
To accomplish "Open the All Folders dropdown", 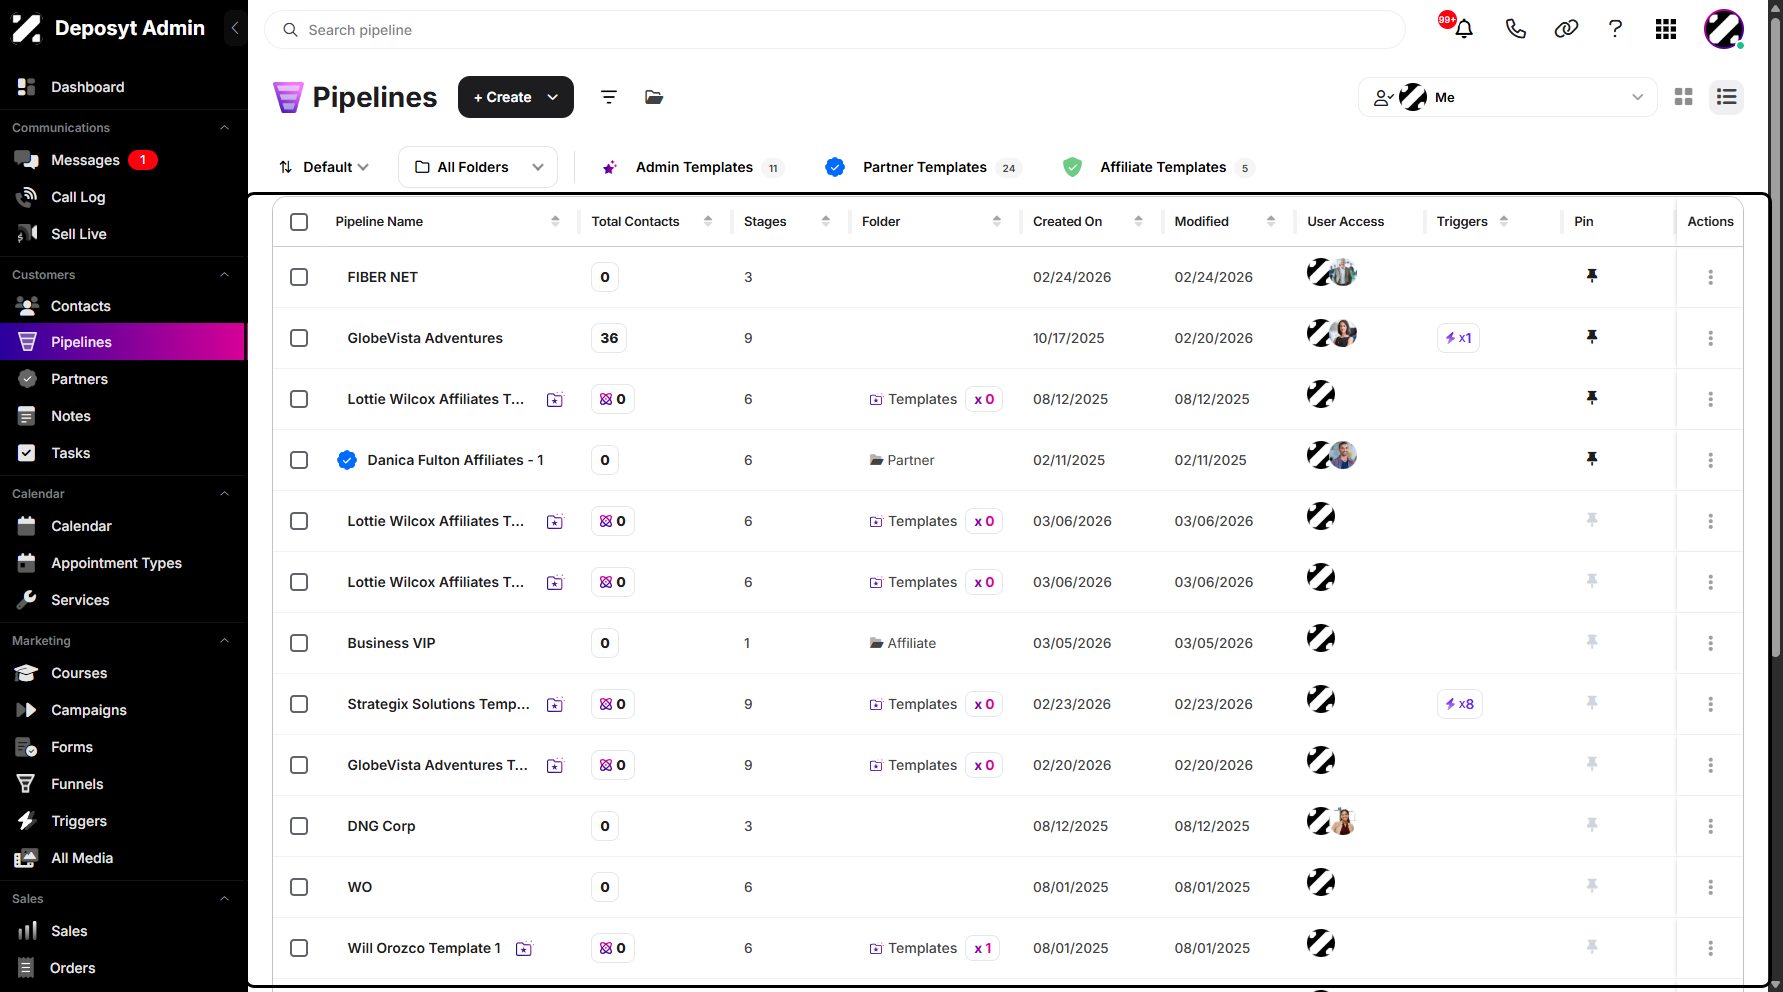I will click(478, 167).
